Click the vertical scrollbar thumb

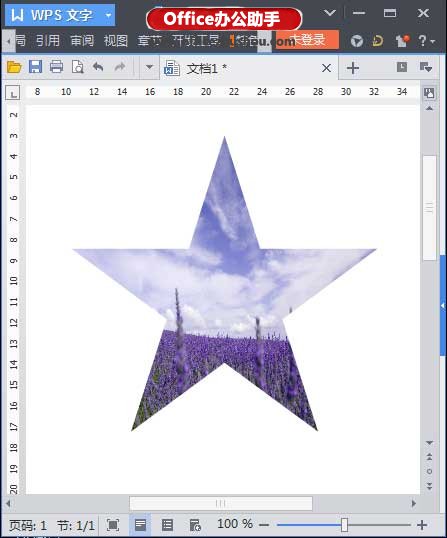coord(430,208)
